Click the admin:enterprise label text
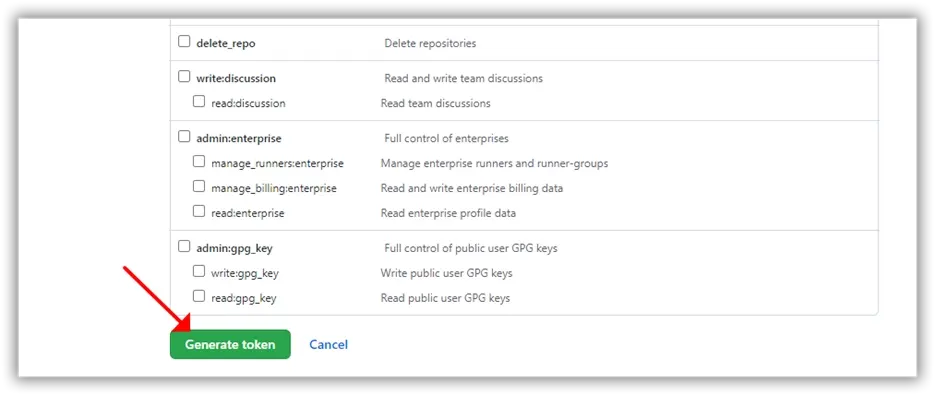This screenshot has height=395, width=935. pyautogui.click(x=239, y=138)
